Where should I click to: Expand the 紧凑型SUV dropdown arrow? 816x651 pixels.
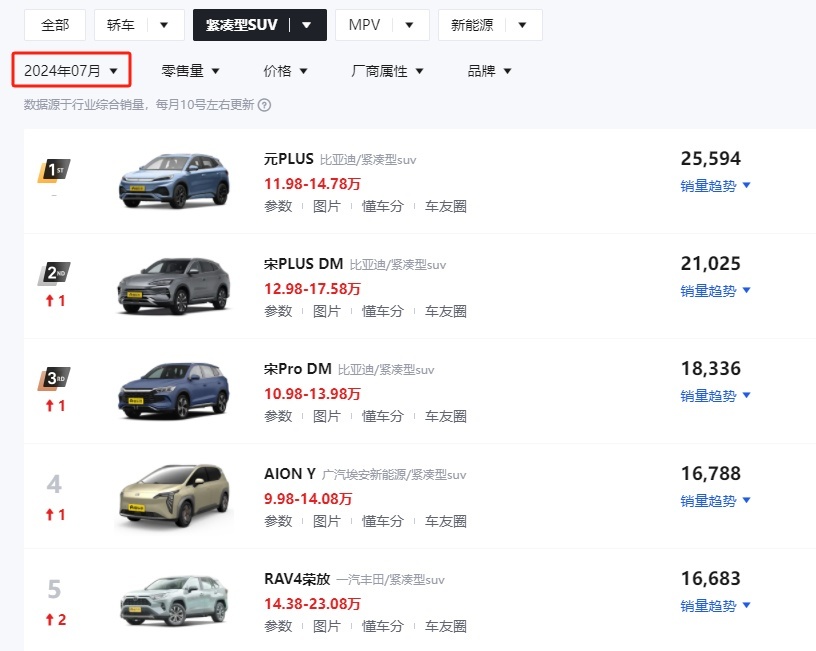pos(307,25)
